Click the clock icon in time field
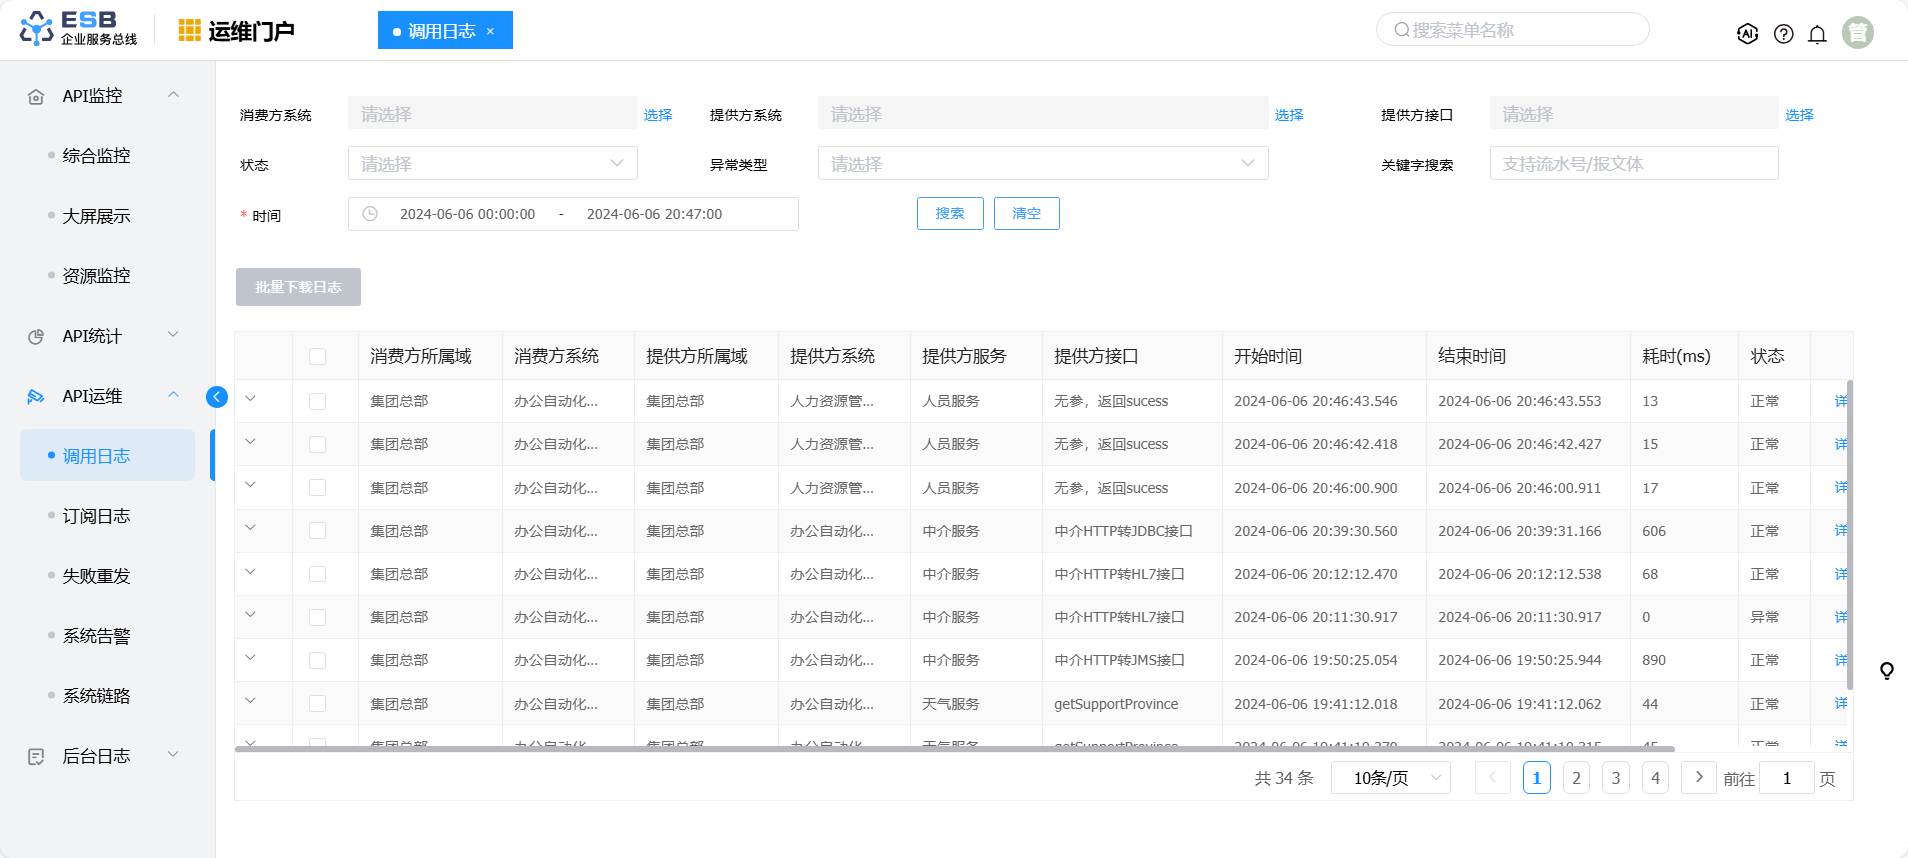This screenshot has width=1908, height=858. point(370,214)
